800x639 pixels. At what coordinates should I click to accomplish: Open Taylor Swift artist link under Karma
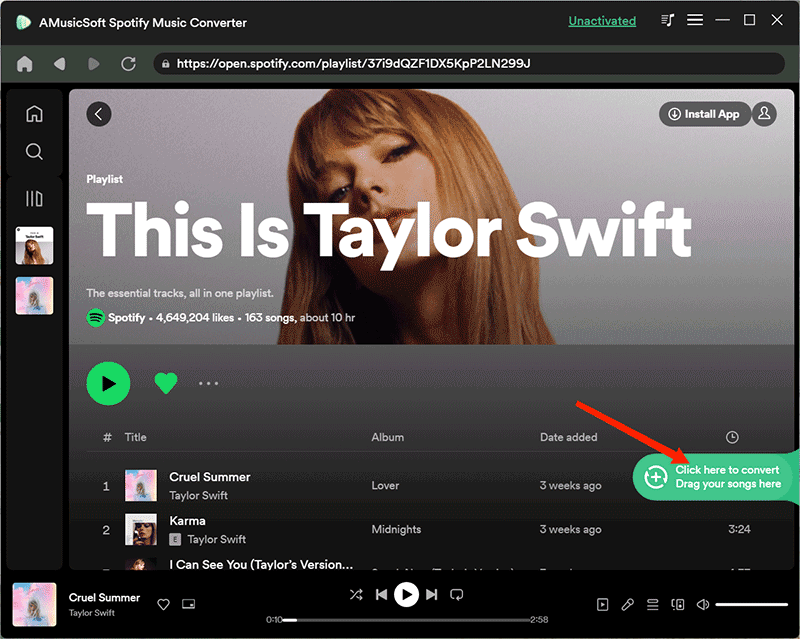(216, 539)
